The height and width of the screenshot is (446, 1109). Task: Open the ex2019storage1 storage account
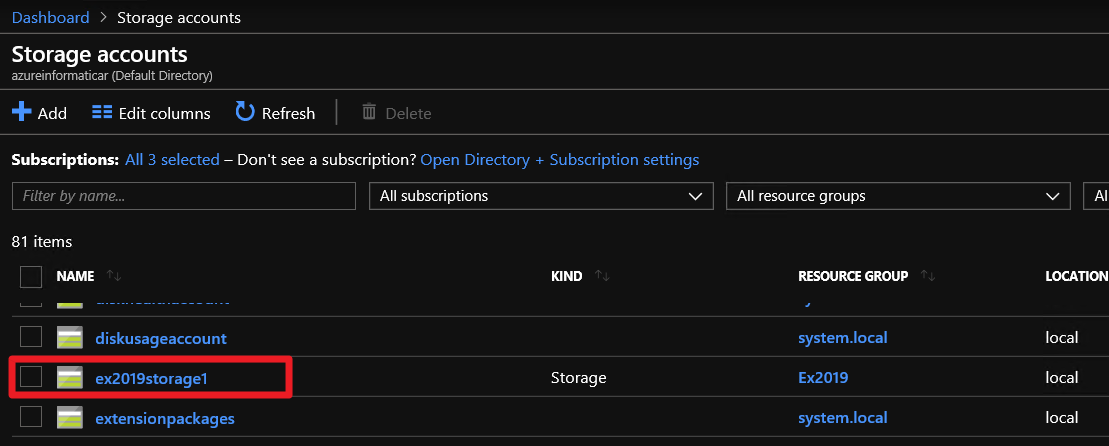pyautogui.click(x=151, y=378)
